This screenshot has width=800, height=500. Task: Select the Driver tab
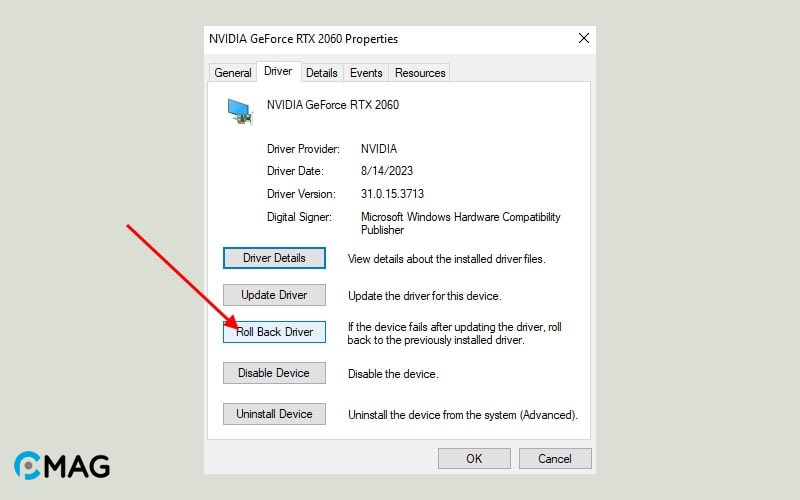pos(278,71)
